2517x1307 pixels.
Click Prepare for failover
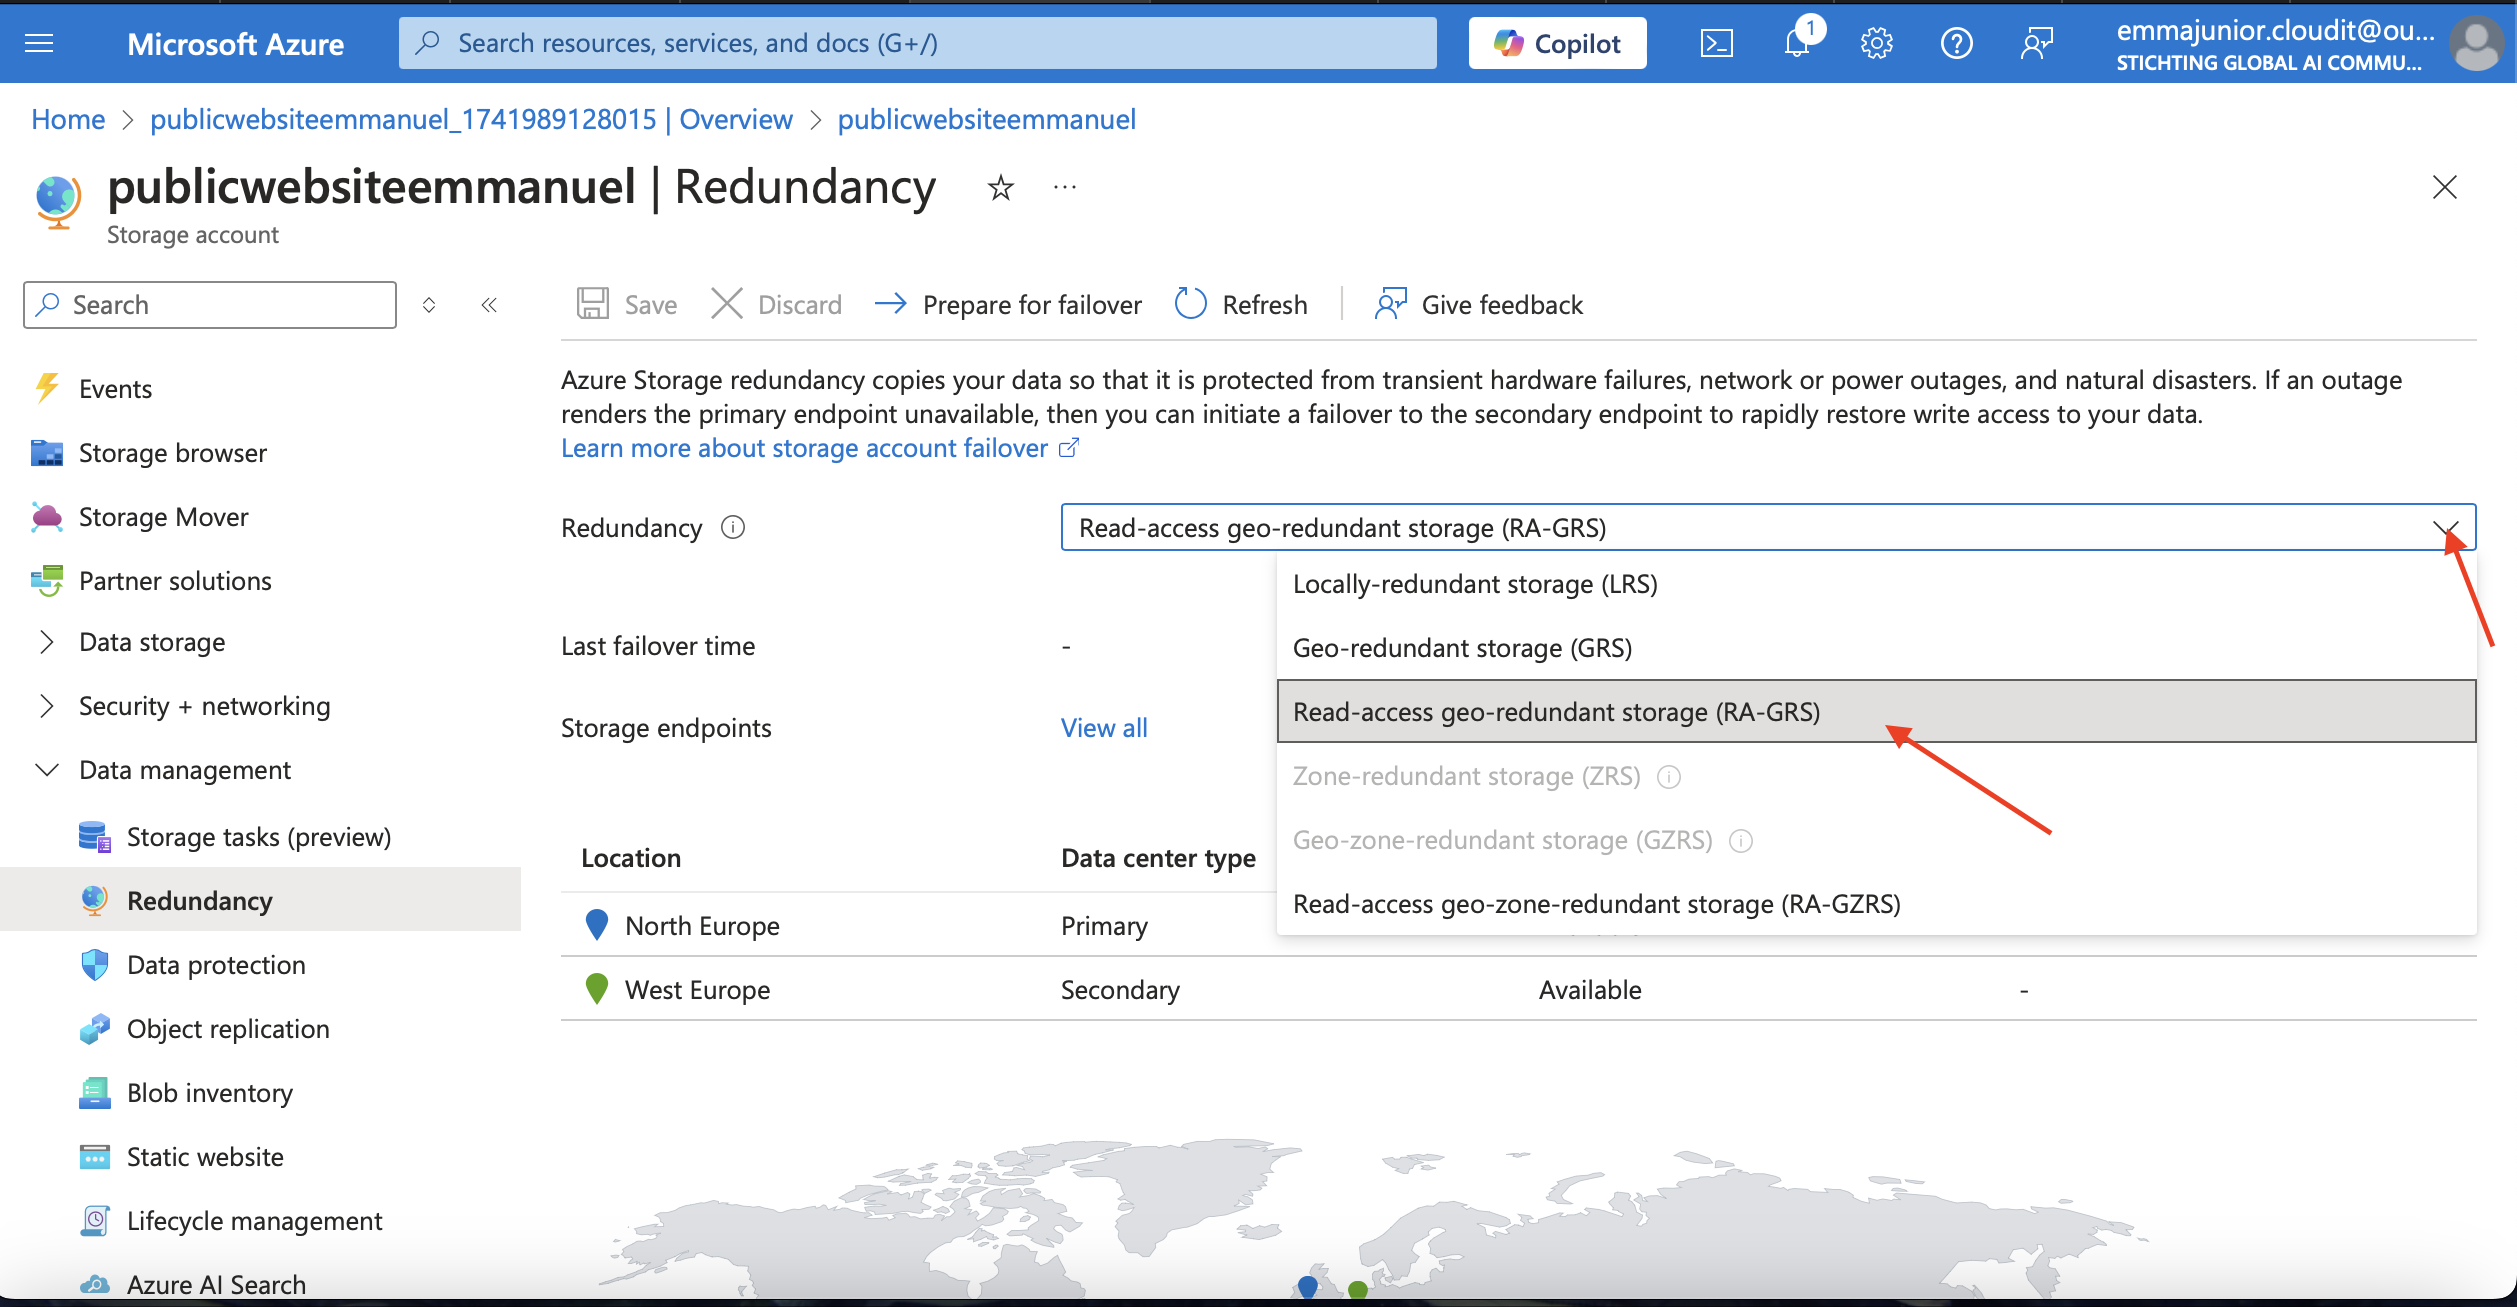pos(1008,304)
